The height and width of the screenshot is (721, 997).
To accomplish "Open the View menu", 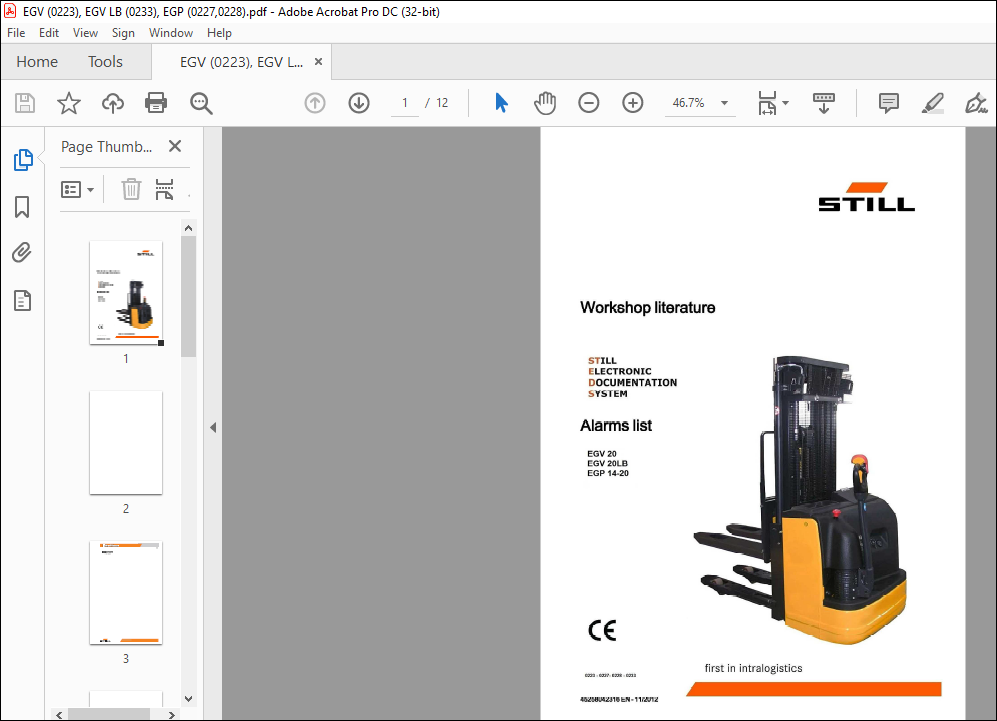I will [85, 33].
